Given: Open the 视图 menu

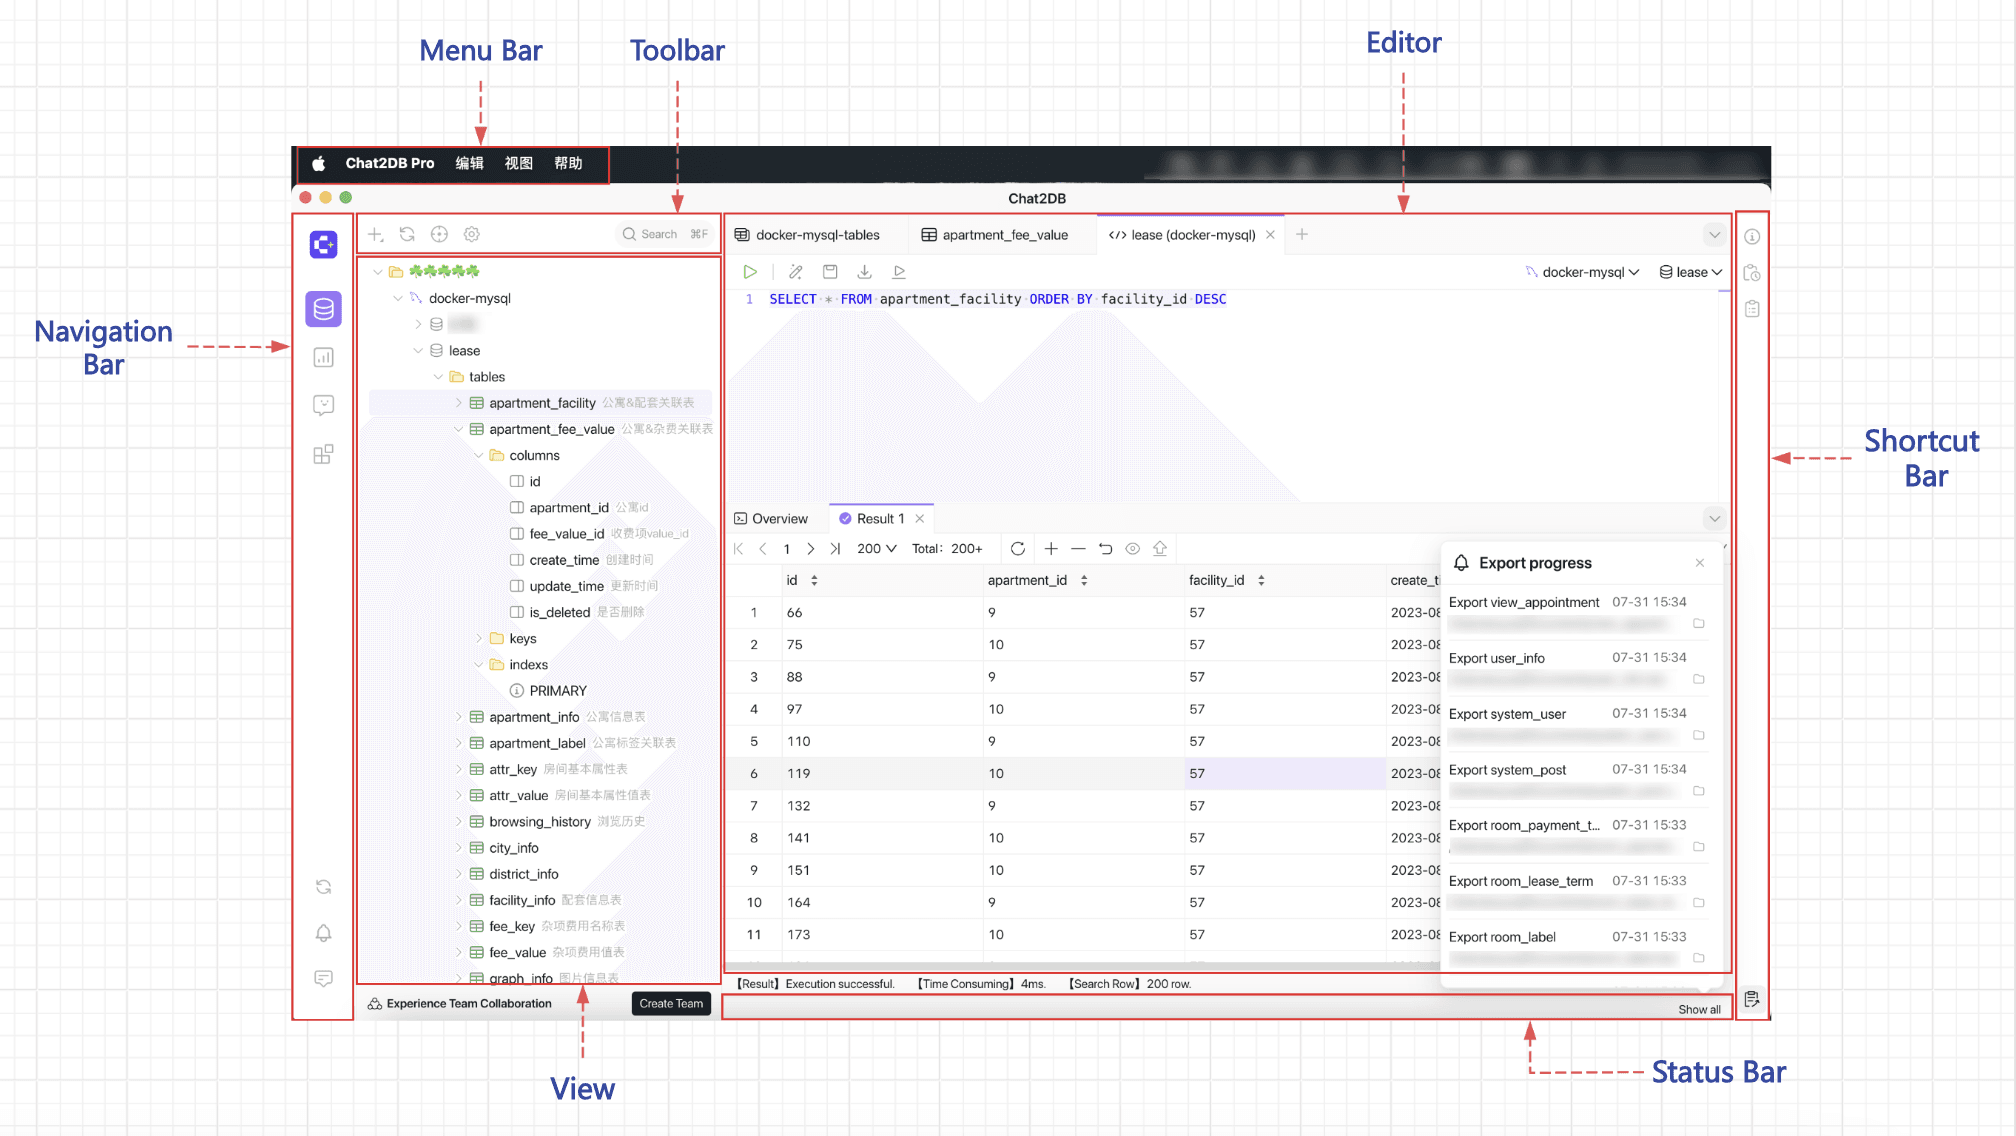Looking at the screenshot, I should (x=519, y=163).
